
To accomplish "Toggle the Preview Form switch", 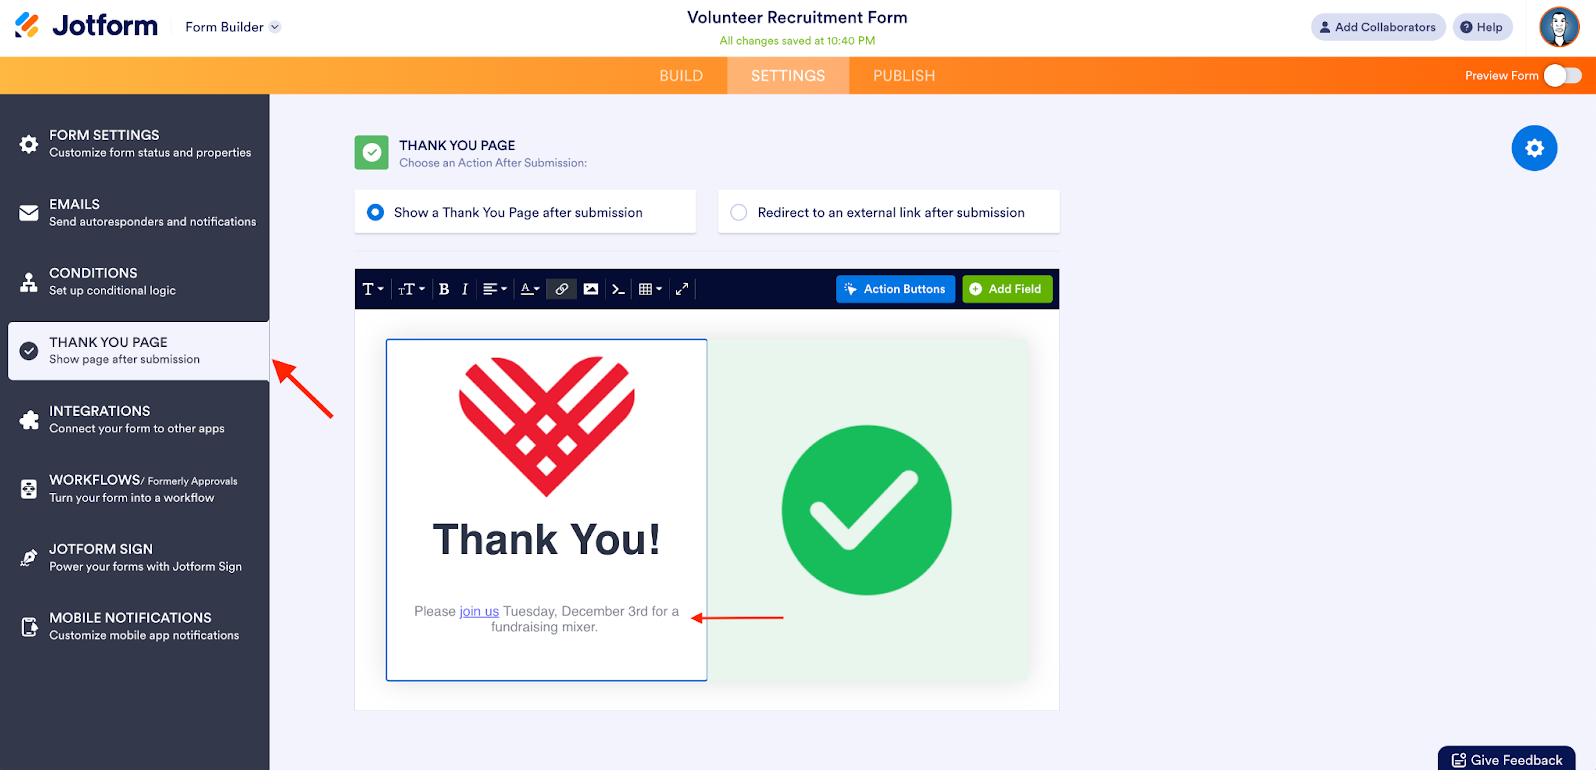I will pos(1563,76).
